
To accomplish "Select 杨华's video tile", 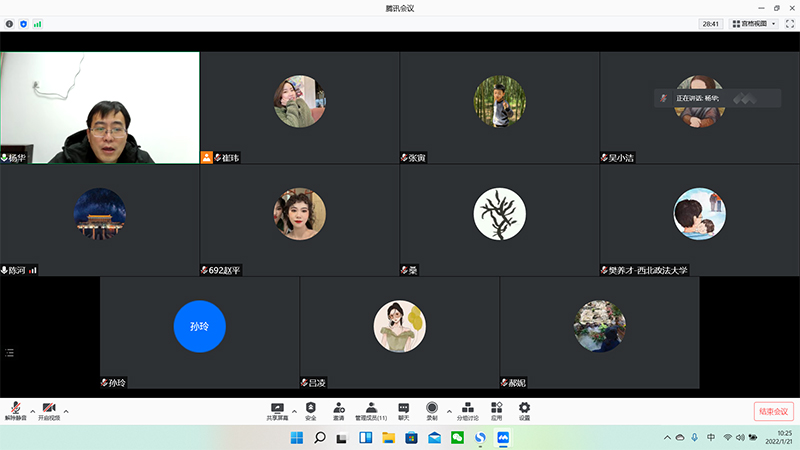I will pyautogui.click(x=100, y=107).
